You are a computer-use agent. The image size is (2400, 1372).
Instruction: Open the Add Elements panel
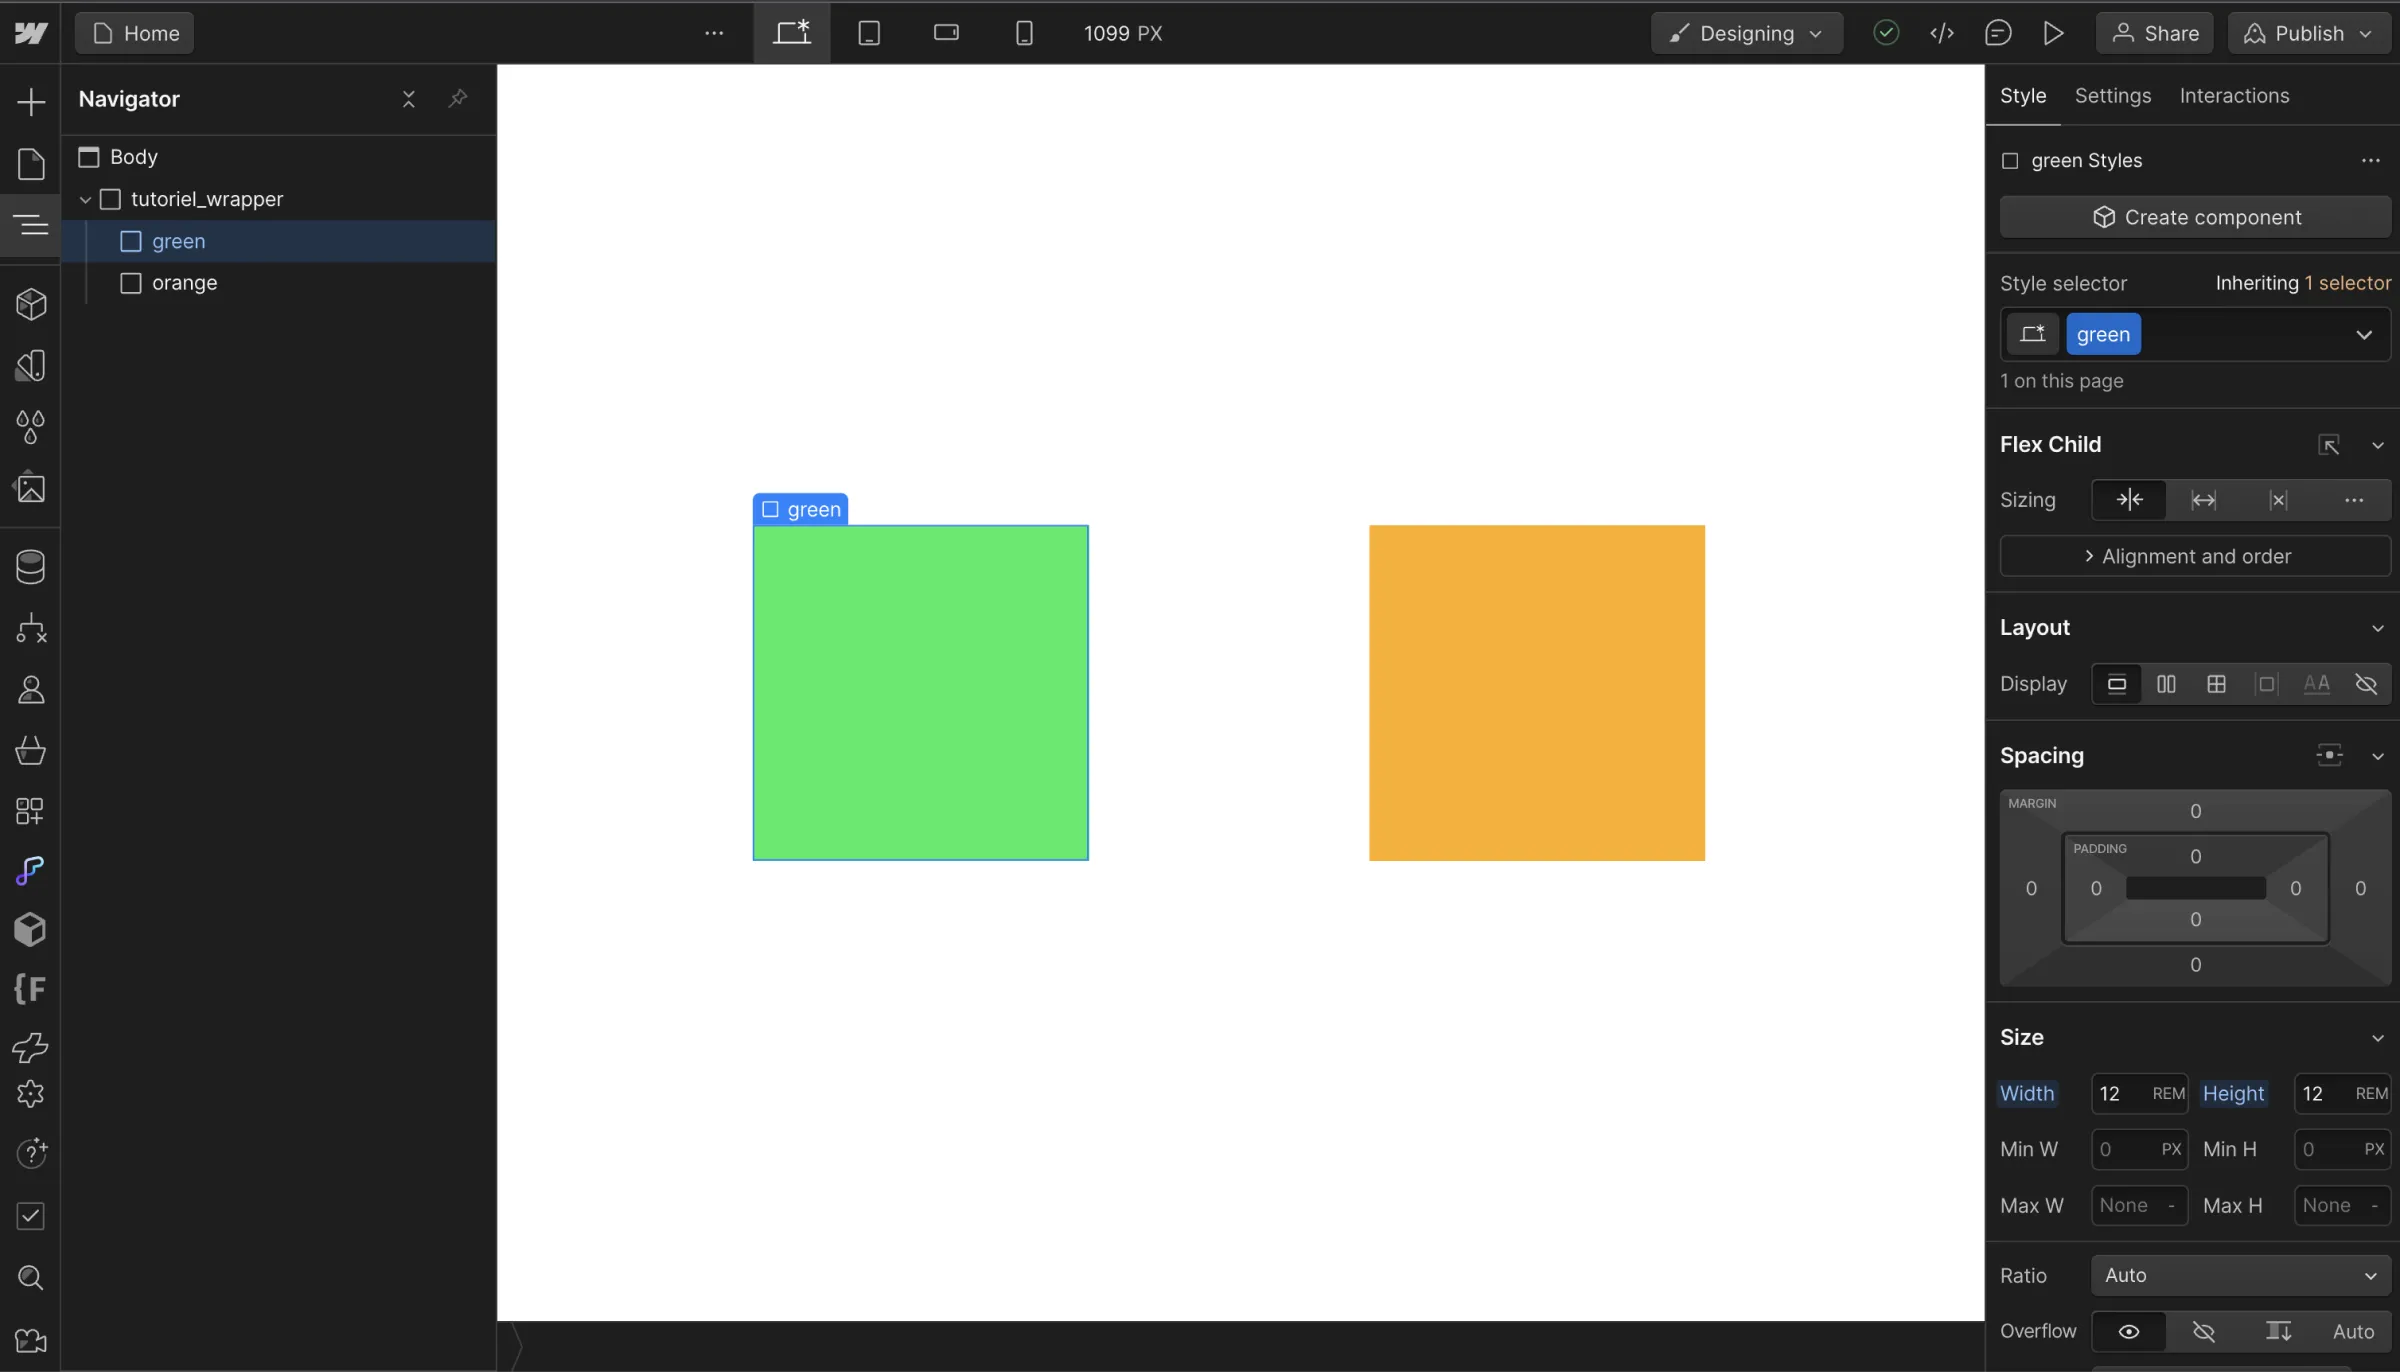(x=31, y=101)
